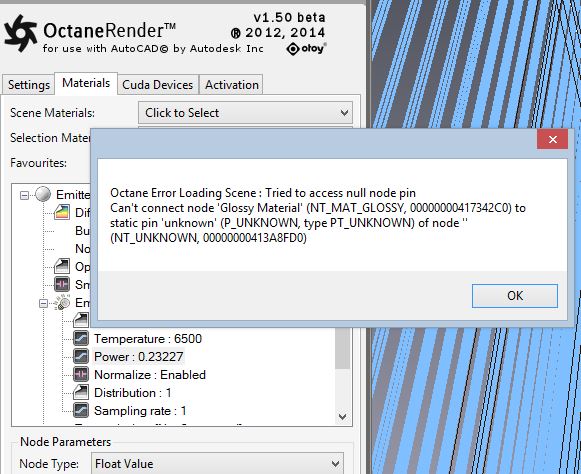Select the Normalize : Enabled tree item

[x=150, y=375]
